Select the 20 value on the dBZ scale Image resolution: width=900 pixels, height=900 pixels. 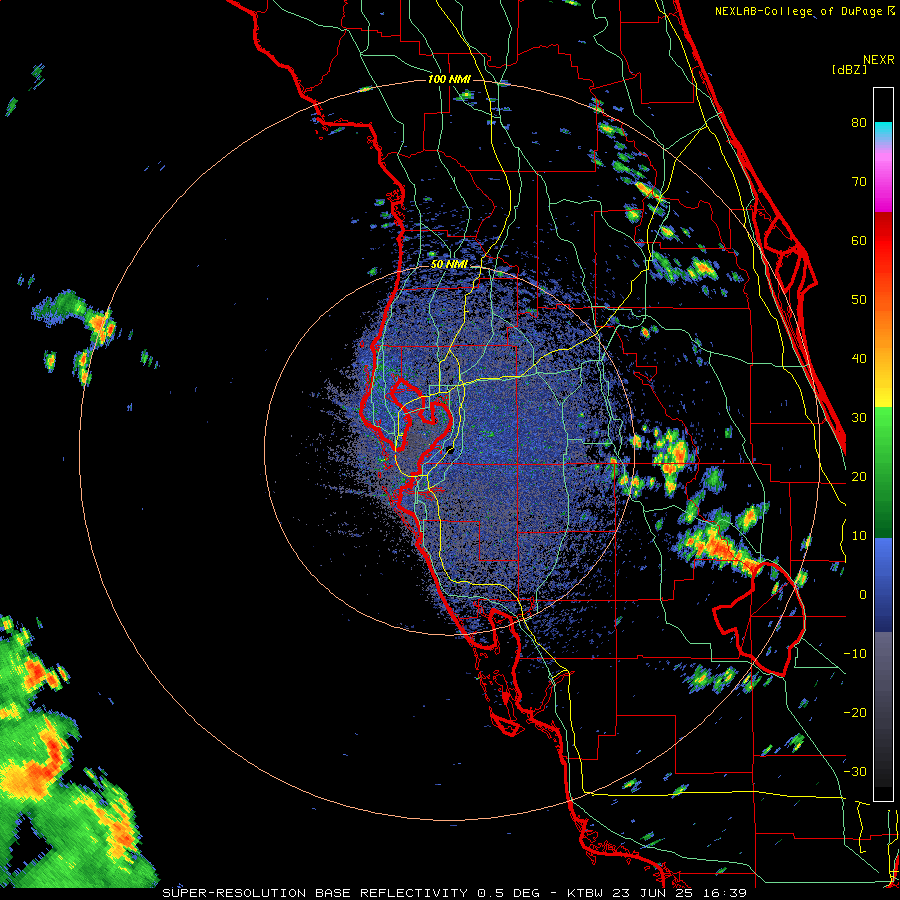tap(859, 477)
